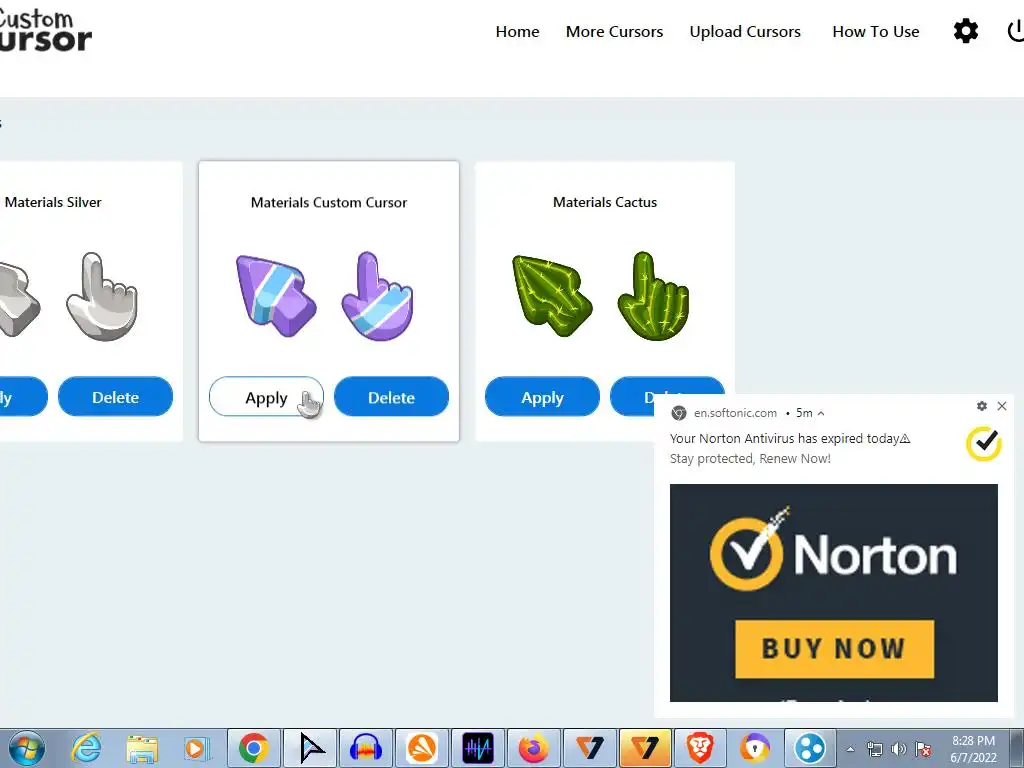The image size is (1024, 768).
Task: Open Audacity headphones icon in taskbar
Action: coord(366,748)
